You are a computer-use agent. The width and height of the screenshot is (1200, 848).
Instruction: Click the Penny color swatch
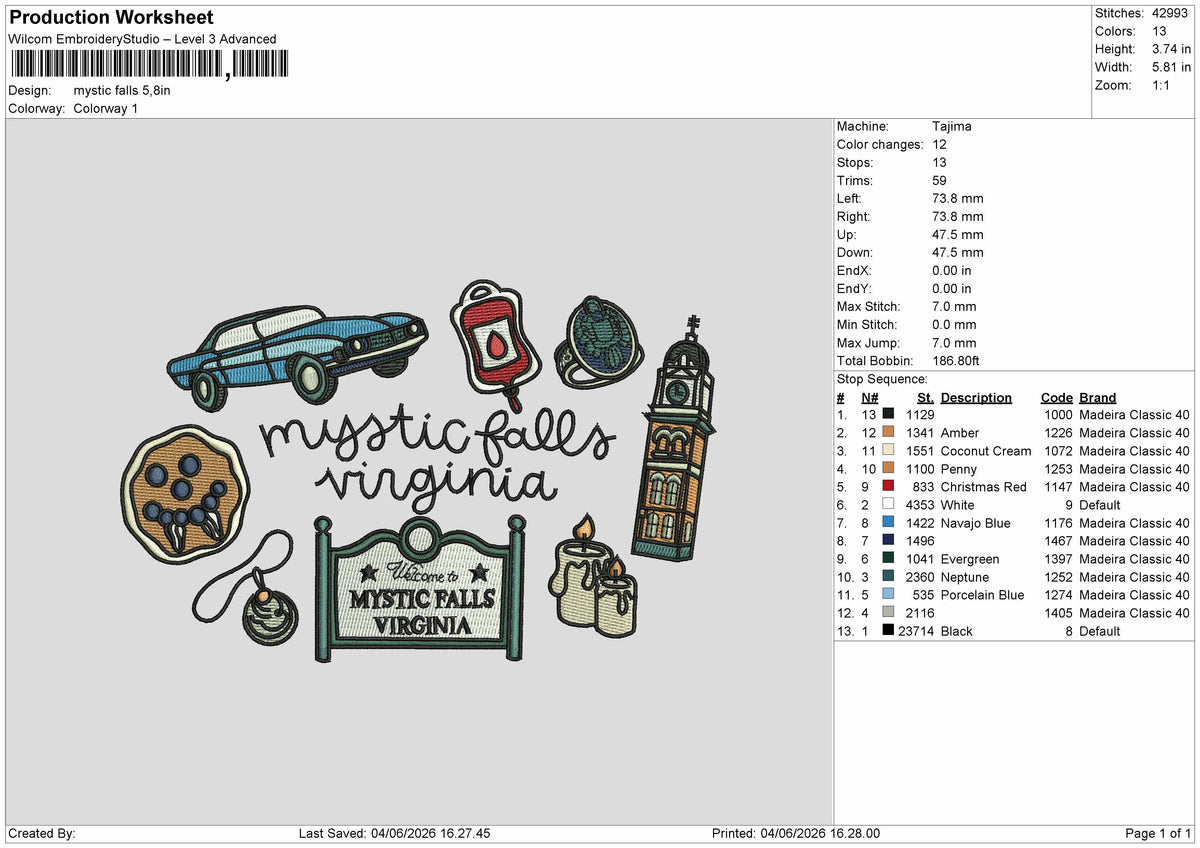[888, 469]
